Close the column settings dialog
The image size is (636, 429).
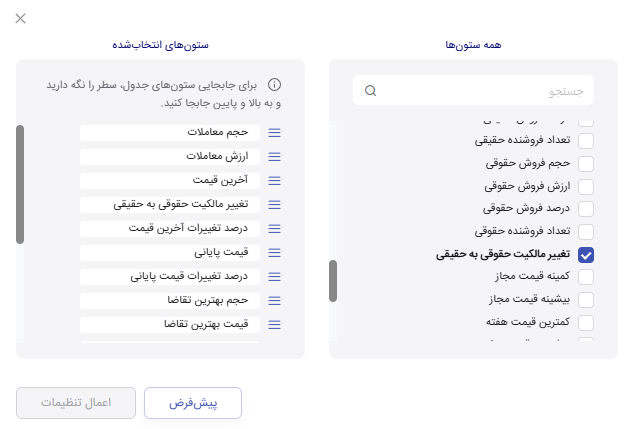click(21, 19)
